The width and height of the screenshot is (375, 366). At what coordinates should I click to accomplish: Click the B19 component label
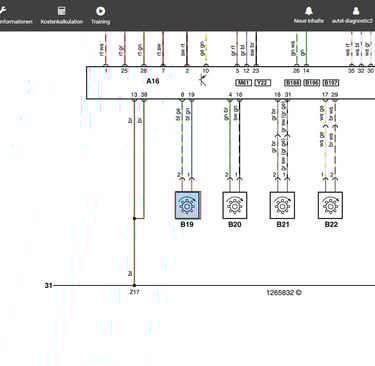tap(187, 224)
